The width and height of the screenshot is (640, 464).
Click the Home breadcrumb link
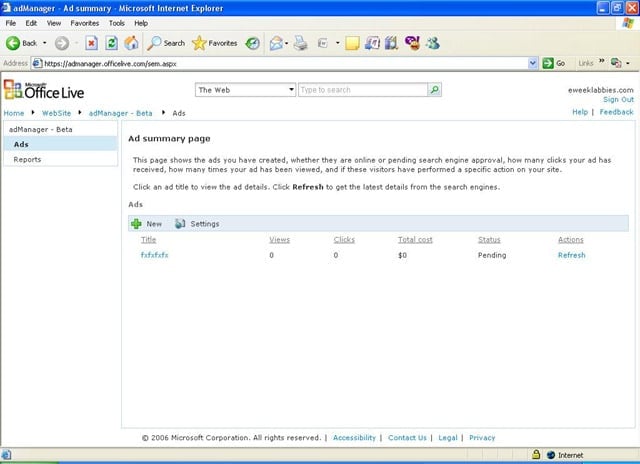click(x=14, y=113)
